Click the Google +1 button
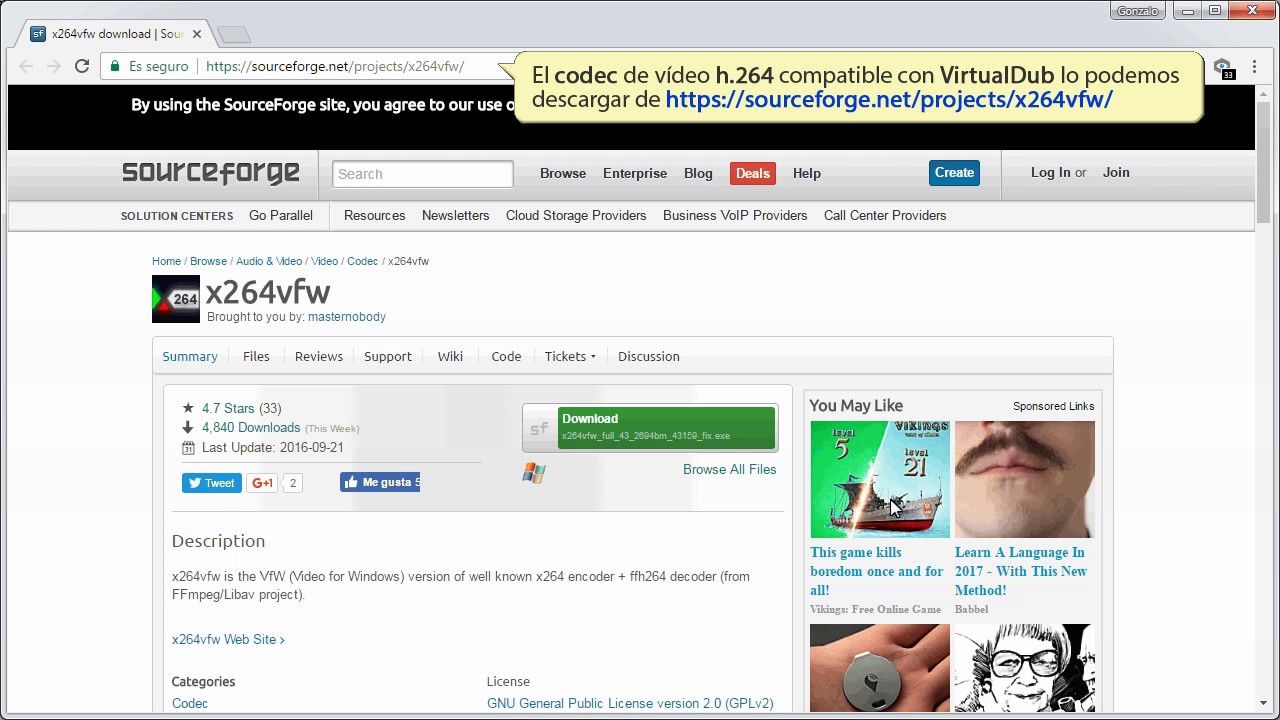The height and width of the screenshot is (720, 1280). pyautogui.click(x=262, y=483)
